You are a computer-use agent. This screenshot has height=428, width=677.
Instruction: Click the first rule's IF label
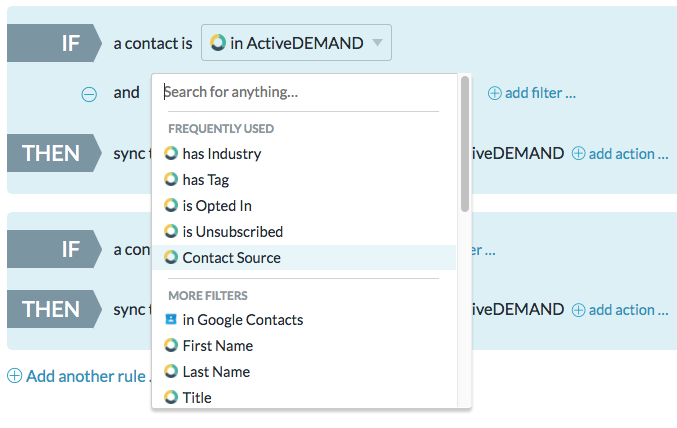[54, 43]
